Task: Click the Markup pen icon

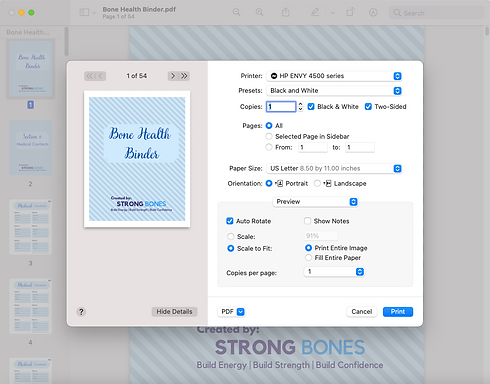Action: click(x=315, y=12)
